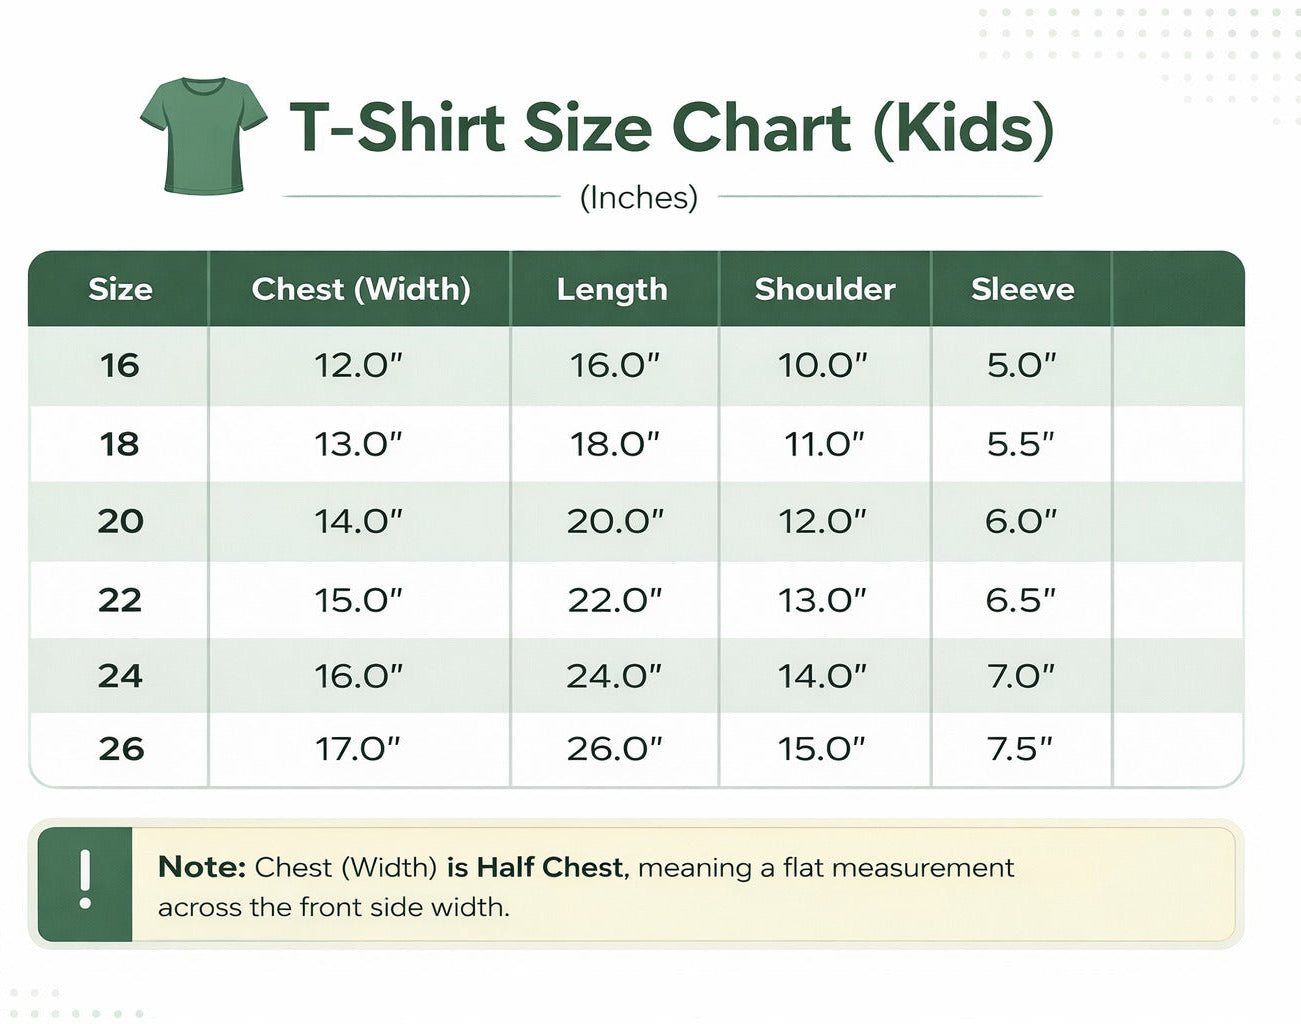Select the "Chest (Width)" column header
1301x1024 pixels.
coord(361,289)
